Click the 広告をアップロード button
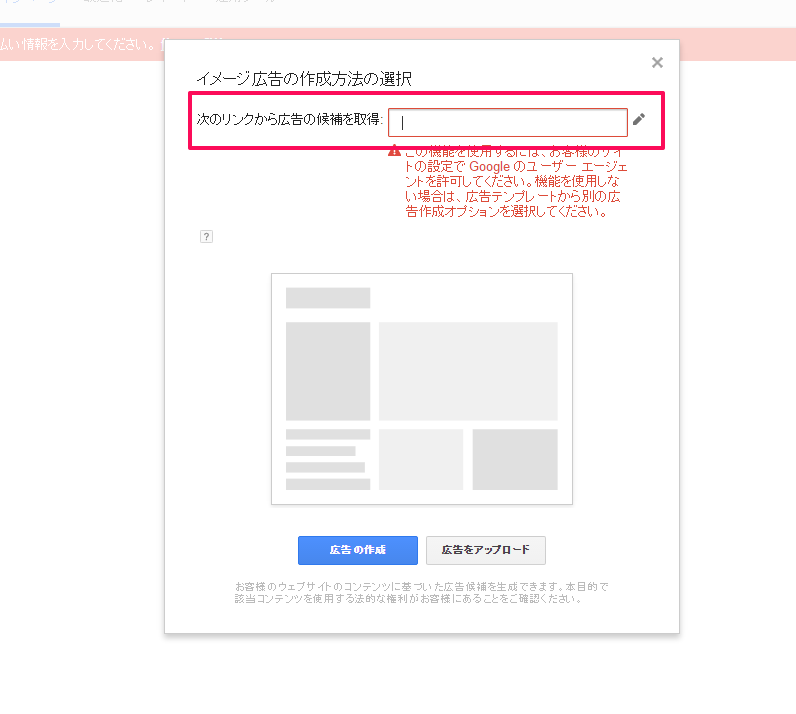Image resolution: width=796 pixels, height=714 pixels. [485, 550]
